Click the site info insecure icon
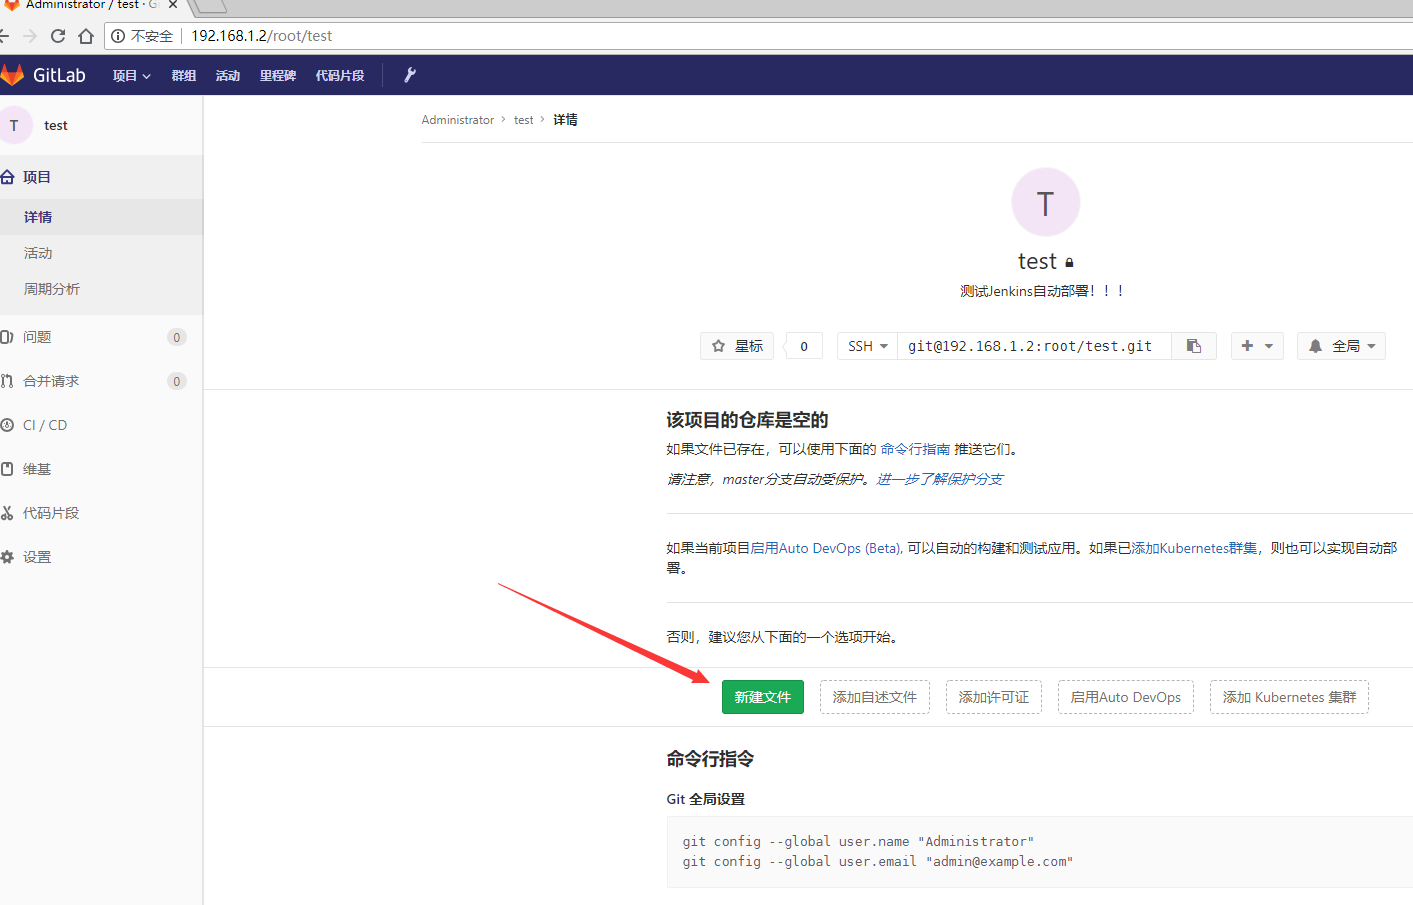1413x905 pixels. 118,36
